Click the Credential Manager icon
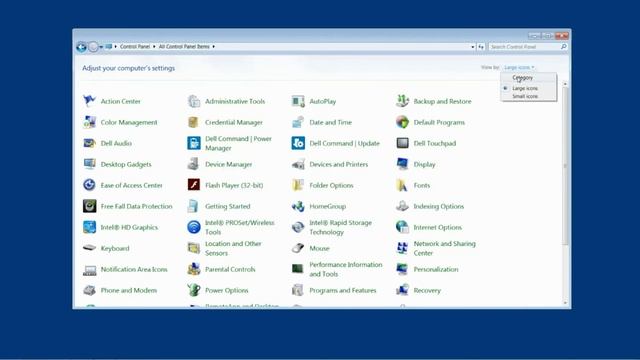The height and width of the screenshot is (360, 640). pos(194,122)
